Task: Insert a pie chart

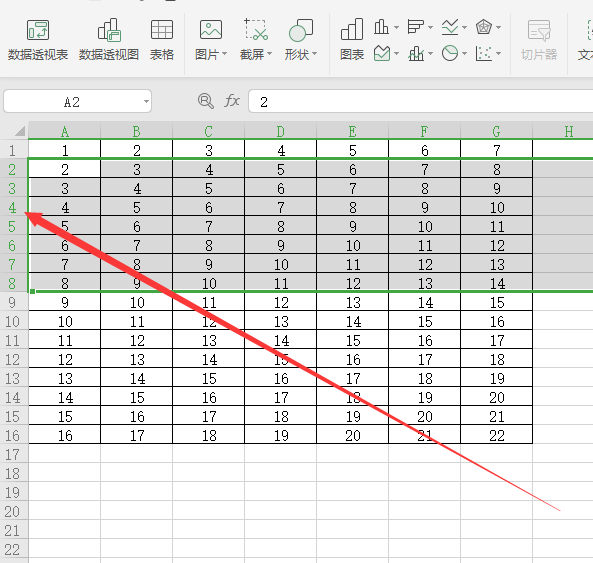Action: pyautogui.click(x=450, y=53)
